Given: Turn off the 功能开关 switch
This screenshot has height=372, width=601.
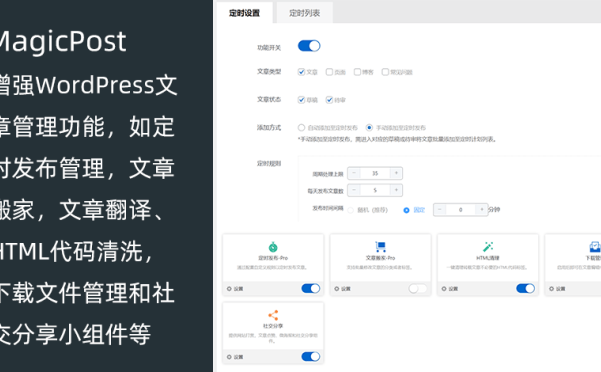Looking at the screenshot, I should point(309,46).
